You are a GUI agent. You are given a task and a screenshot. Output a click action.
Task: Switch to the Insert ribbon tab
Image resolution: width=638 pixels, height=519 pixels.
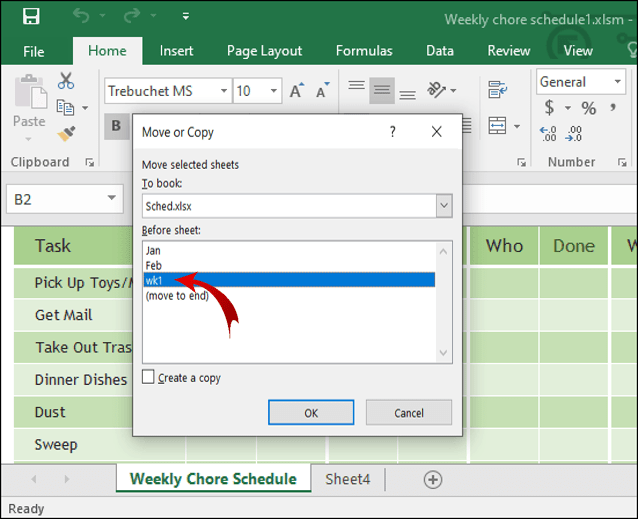tap(176, 51)
